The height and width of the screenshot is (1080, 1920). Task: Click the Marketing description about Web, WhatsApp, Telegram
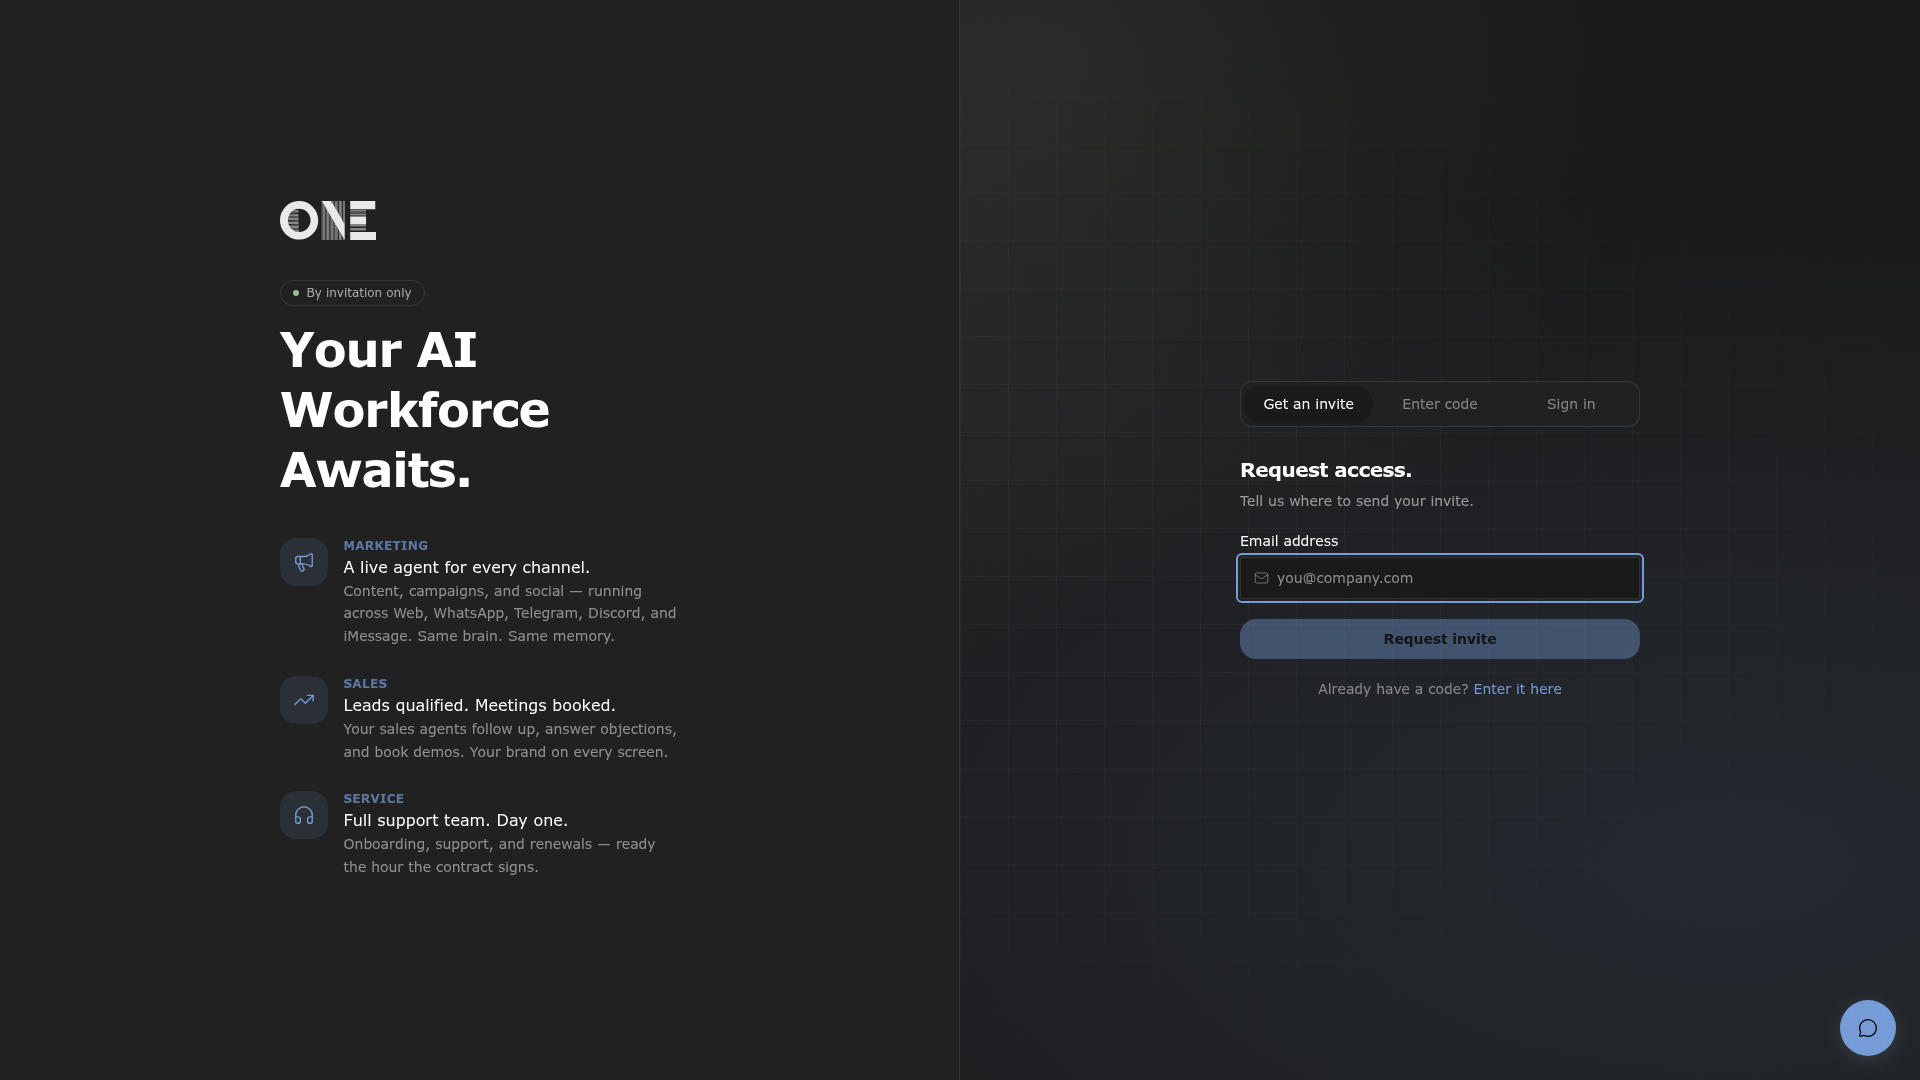[x=510, y=614]
